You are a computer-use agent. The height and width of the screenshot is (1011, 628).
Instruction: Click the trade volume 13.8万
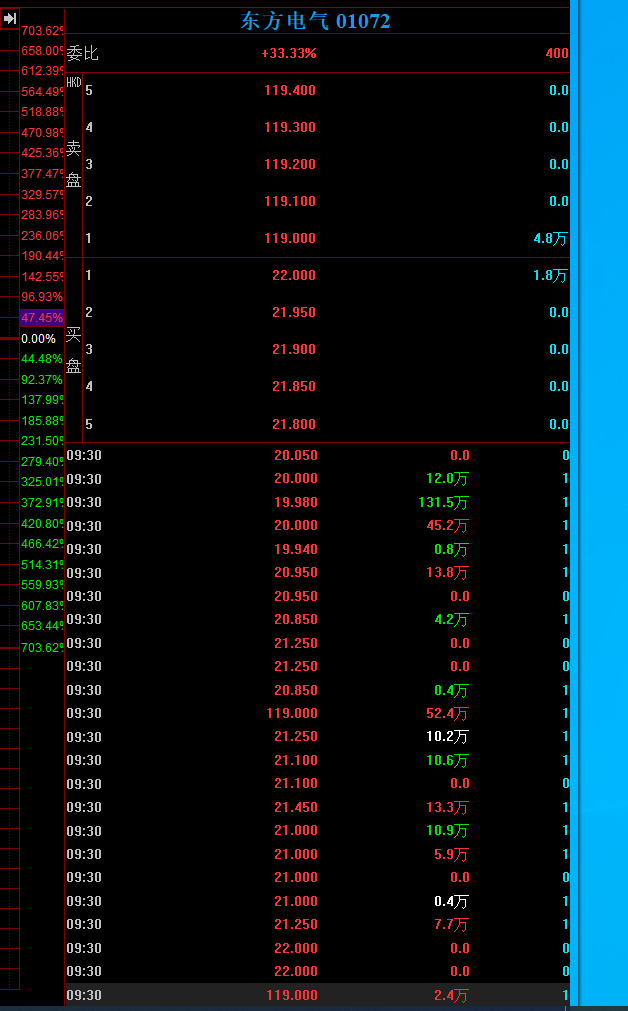(447, 573)
